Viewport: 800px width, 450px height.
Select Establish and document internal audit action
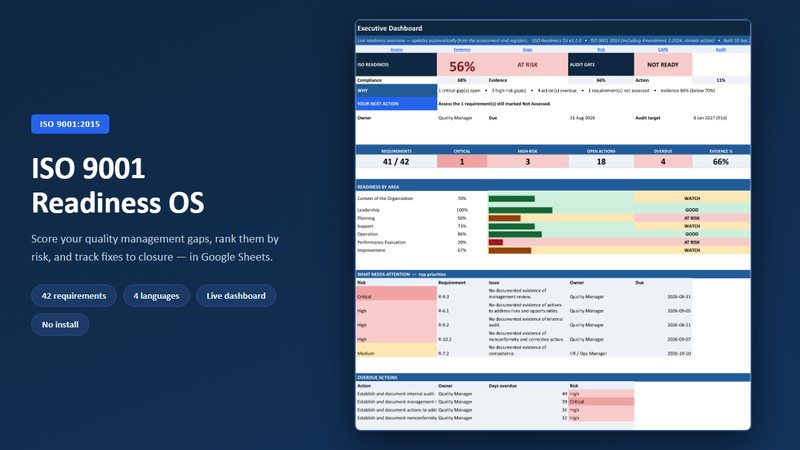(396, 394)
